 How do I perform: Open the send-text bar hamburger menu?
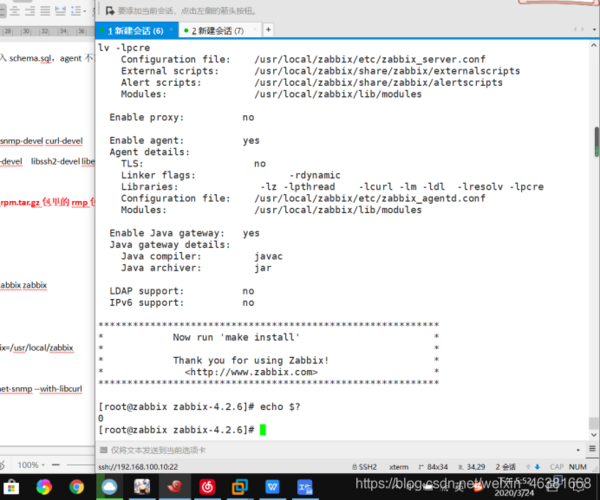pyautogui.click(x=592, y=449)
